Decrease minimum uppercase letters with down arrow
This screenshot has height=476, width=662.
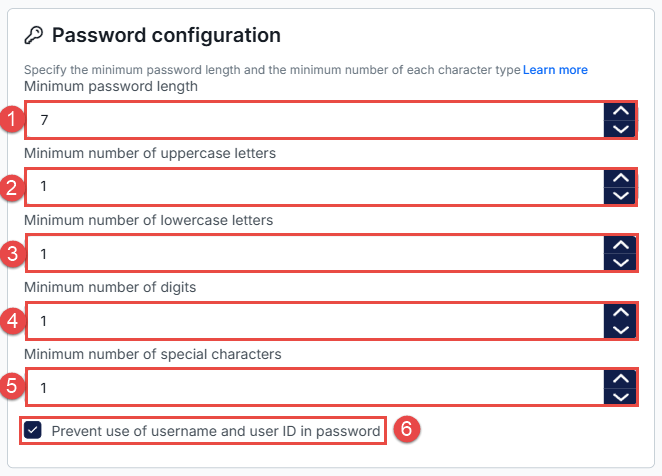621,195
